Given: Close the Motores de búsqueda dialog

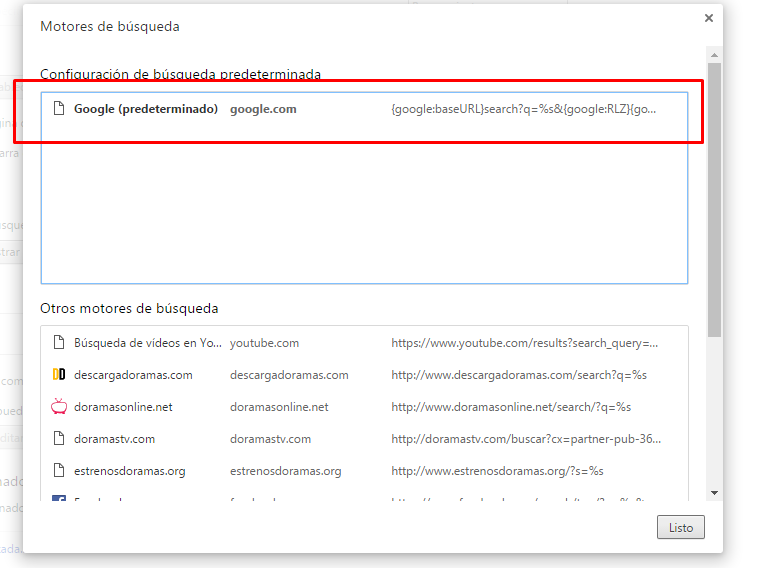Looking at the screenshot, I should (x=709, y=18).
